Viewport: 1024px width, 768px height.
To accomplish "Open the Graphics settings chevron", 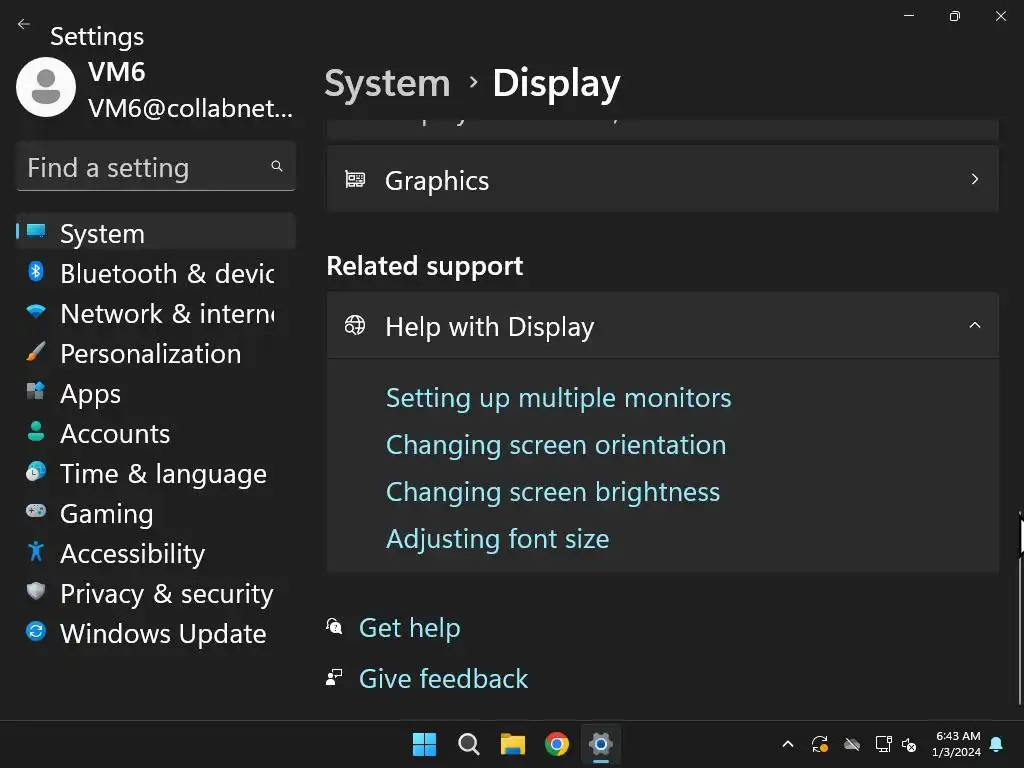I will 974,180.
